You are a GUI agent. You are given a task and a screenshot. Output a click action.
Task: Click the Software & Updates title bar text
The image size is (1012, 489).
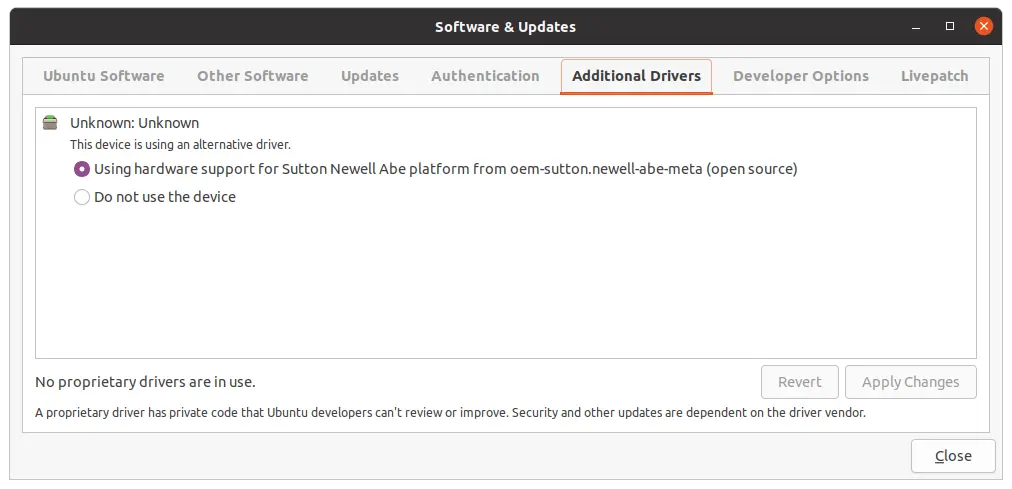[x=505, y=27]
